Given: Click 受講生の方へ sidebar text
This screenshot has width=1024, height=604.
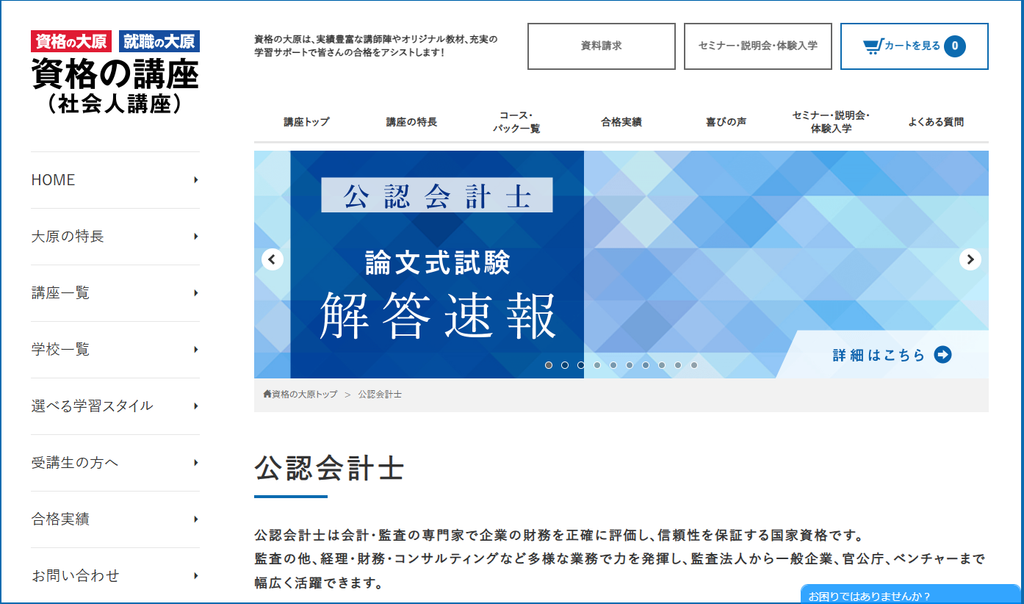Looking at the screenshot, I should [x=75, y=462].
